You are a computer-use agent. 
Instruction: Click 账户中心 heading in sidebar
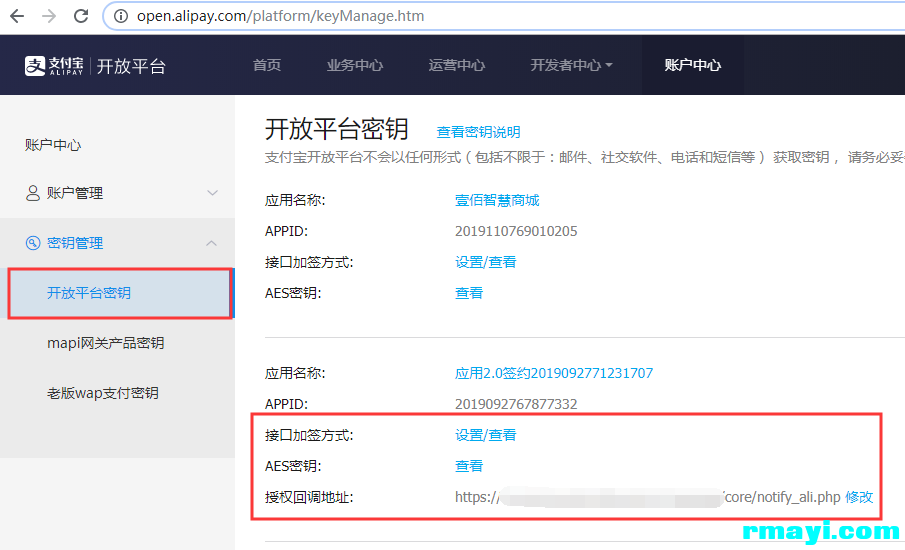(x=53, y=145)
